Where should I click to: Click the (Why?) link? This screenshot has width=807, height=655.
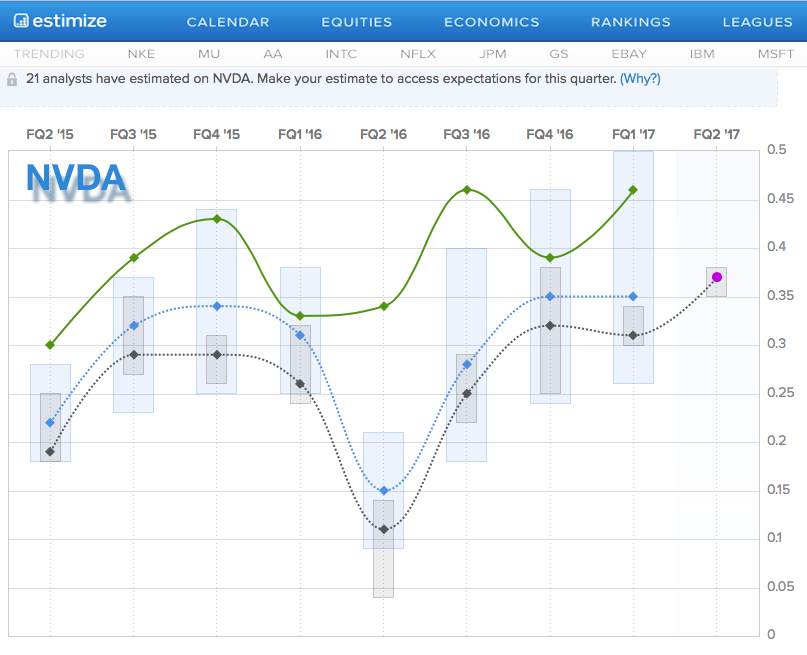640,79
